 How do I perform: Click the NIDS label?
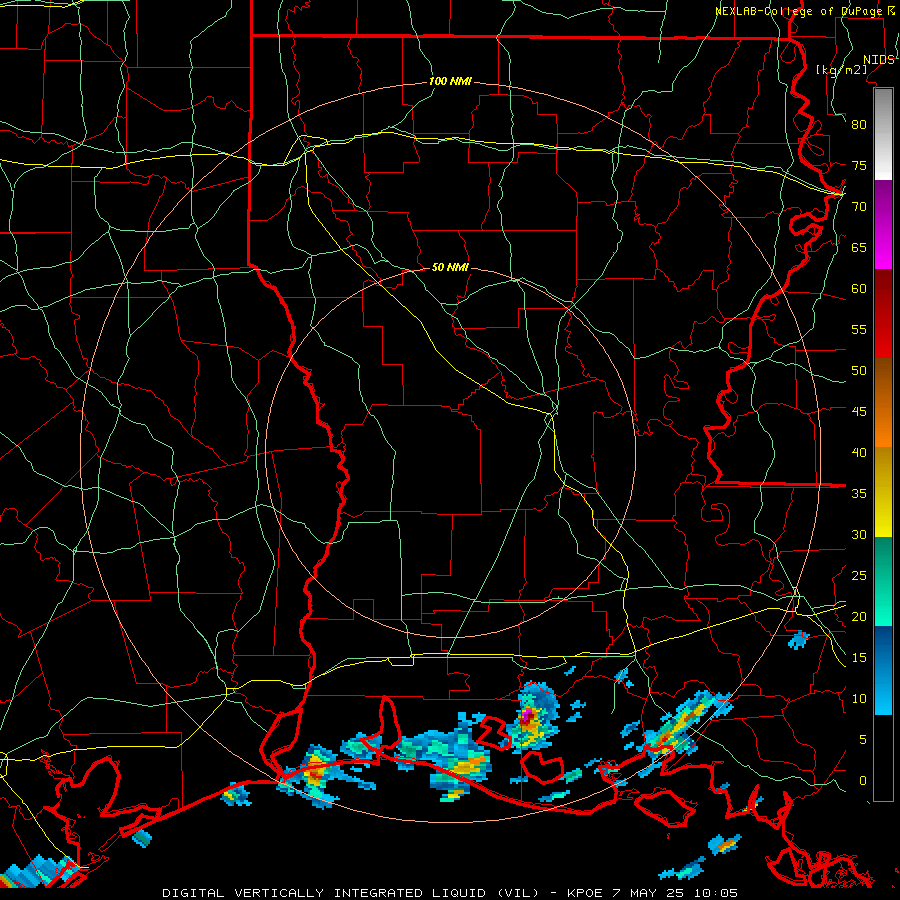tap(878, 59)
